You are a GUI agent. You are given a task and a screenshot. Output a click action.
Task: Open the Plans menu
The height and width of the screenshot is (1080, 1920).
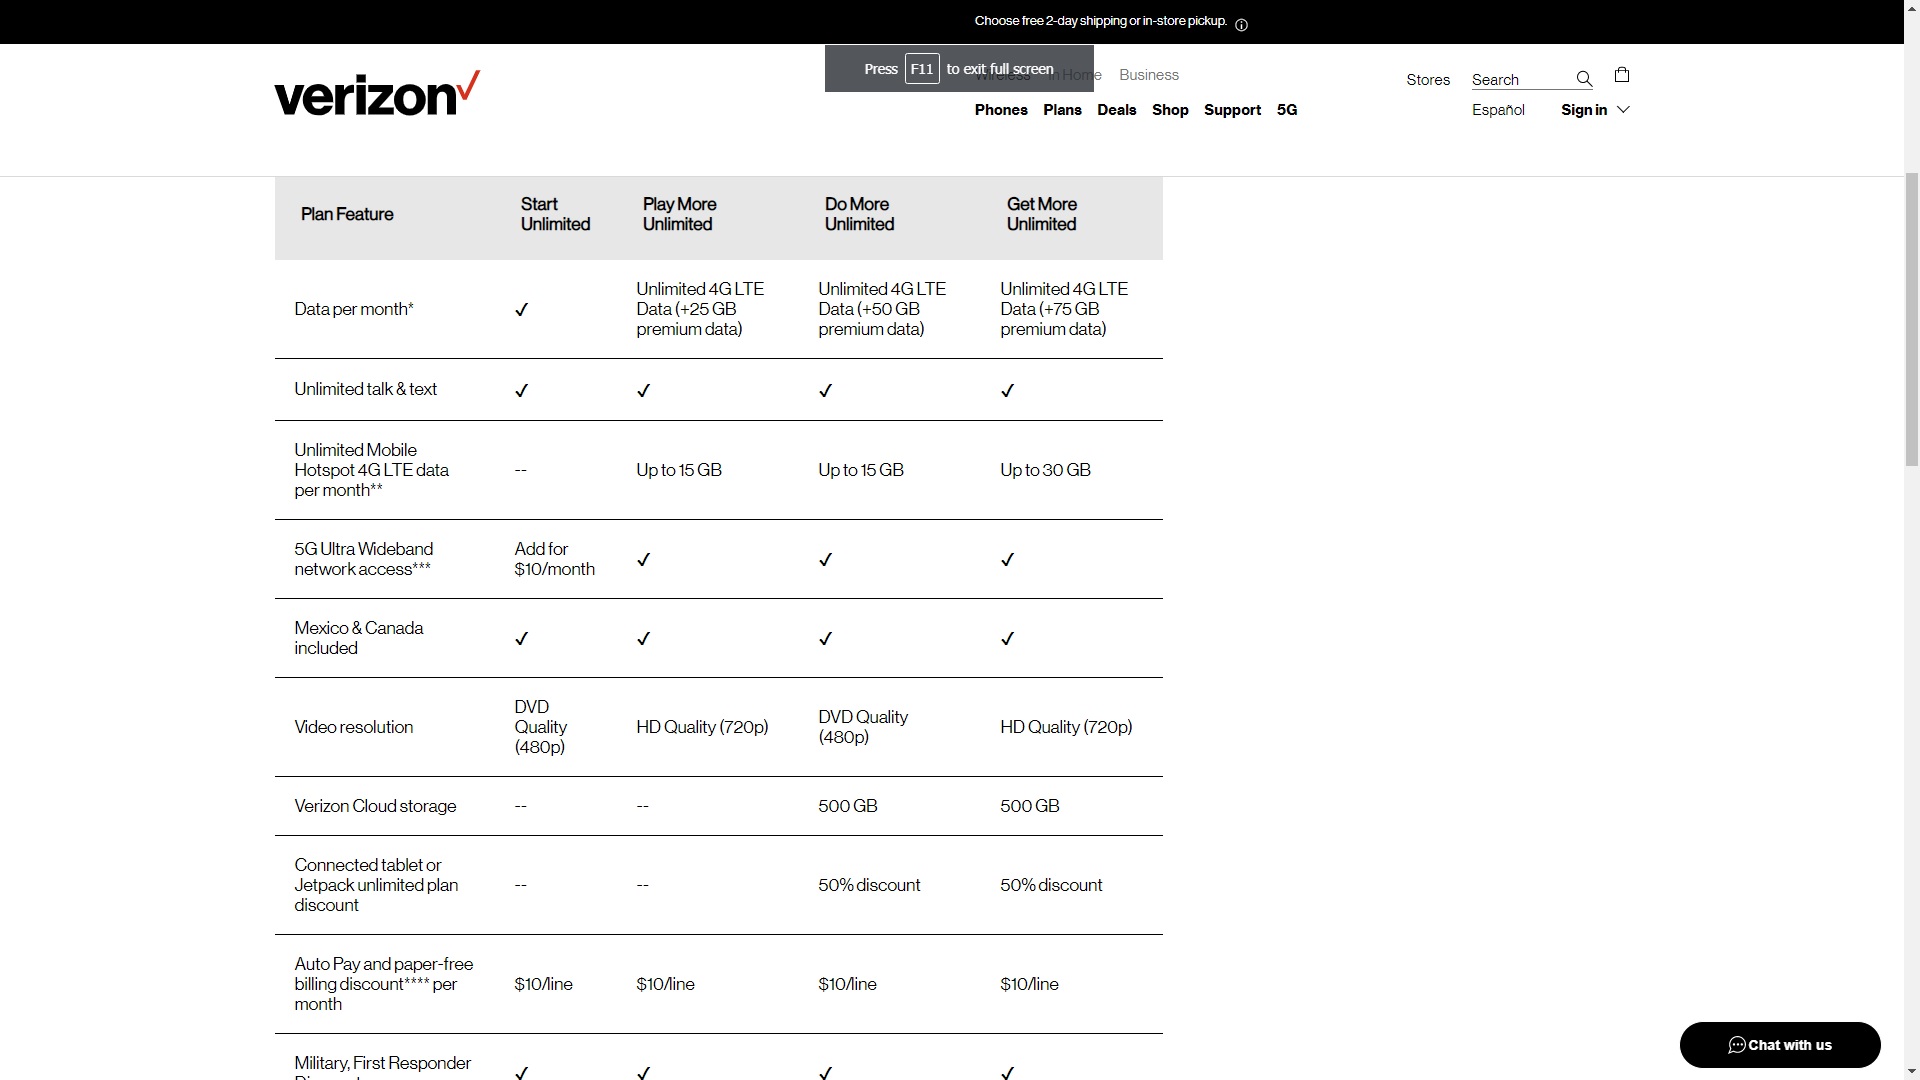(1062, 110)
